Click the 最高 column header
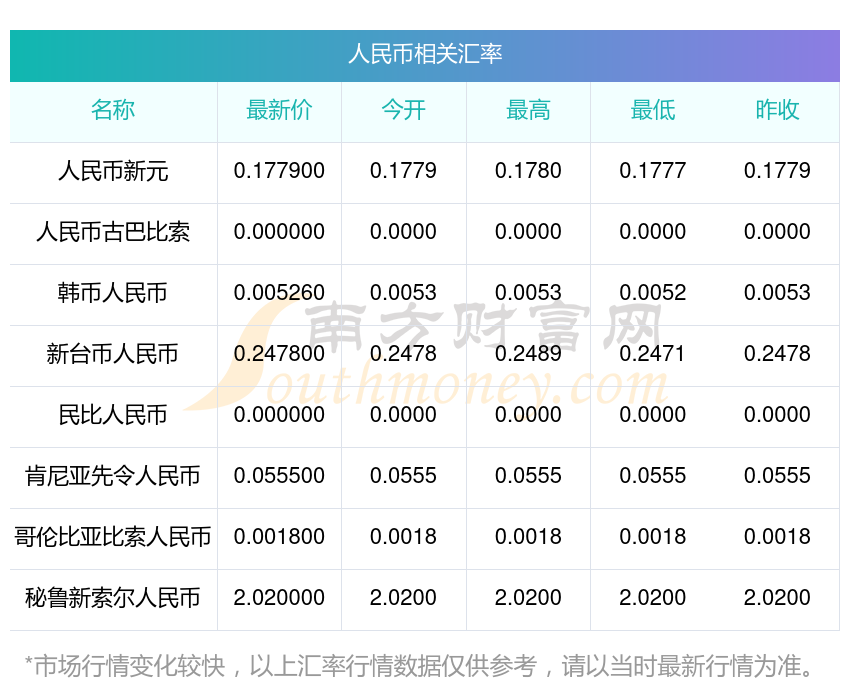The height and width of the screenshot is (698, 850). 528,110
